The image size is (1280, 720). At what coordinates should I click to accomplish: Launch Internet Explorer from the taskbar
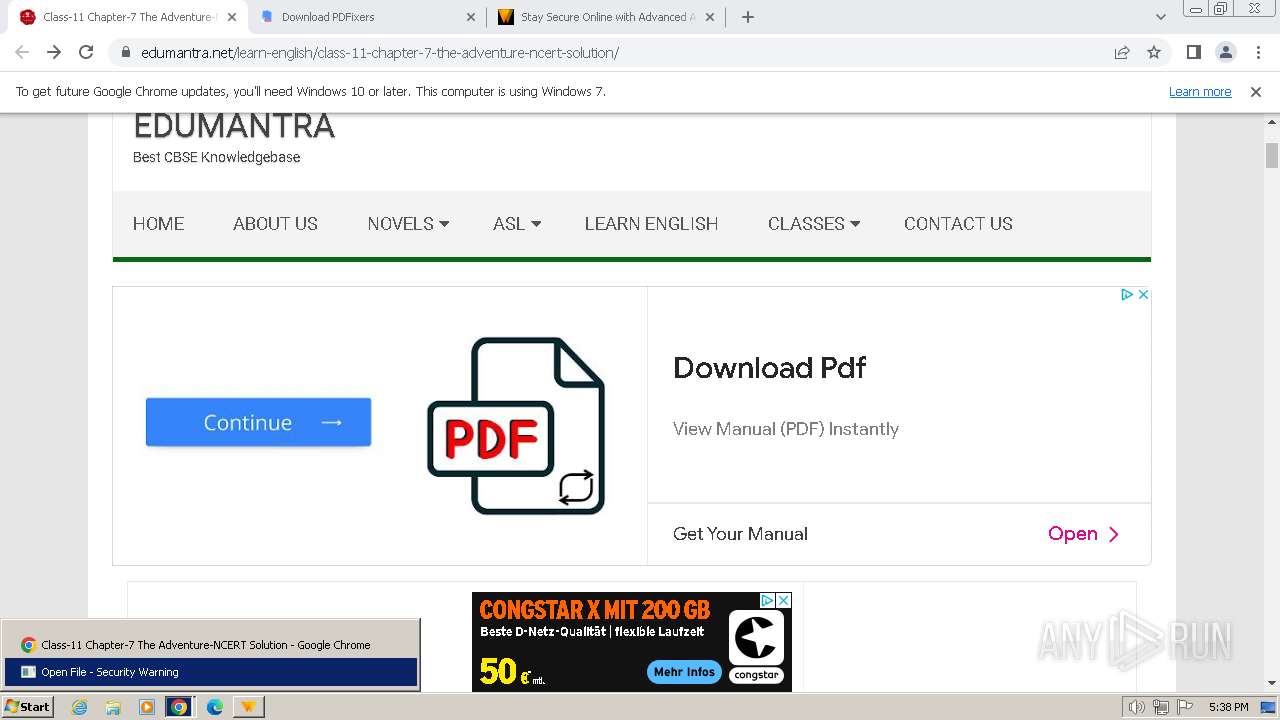pyautogui.click(x=80, y=707)
